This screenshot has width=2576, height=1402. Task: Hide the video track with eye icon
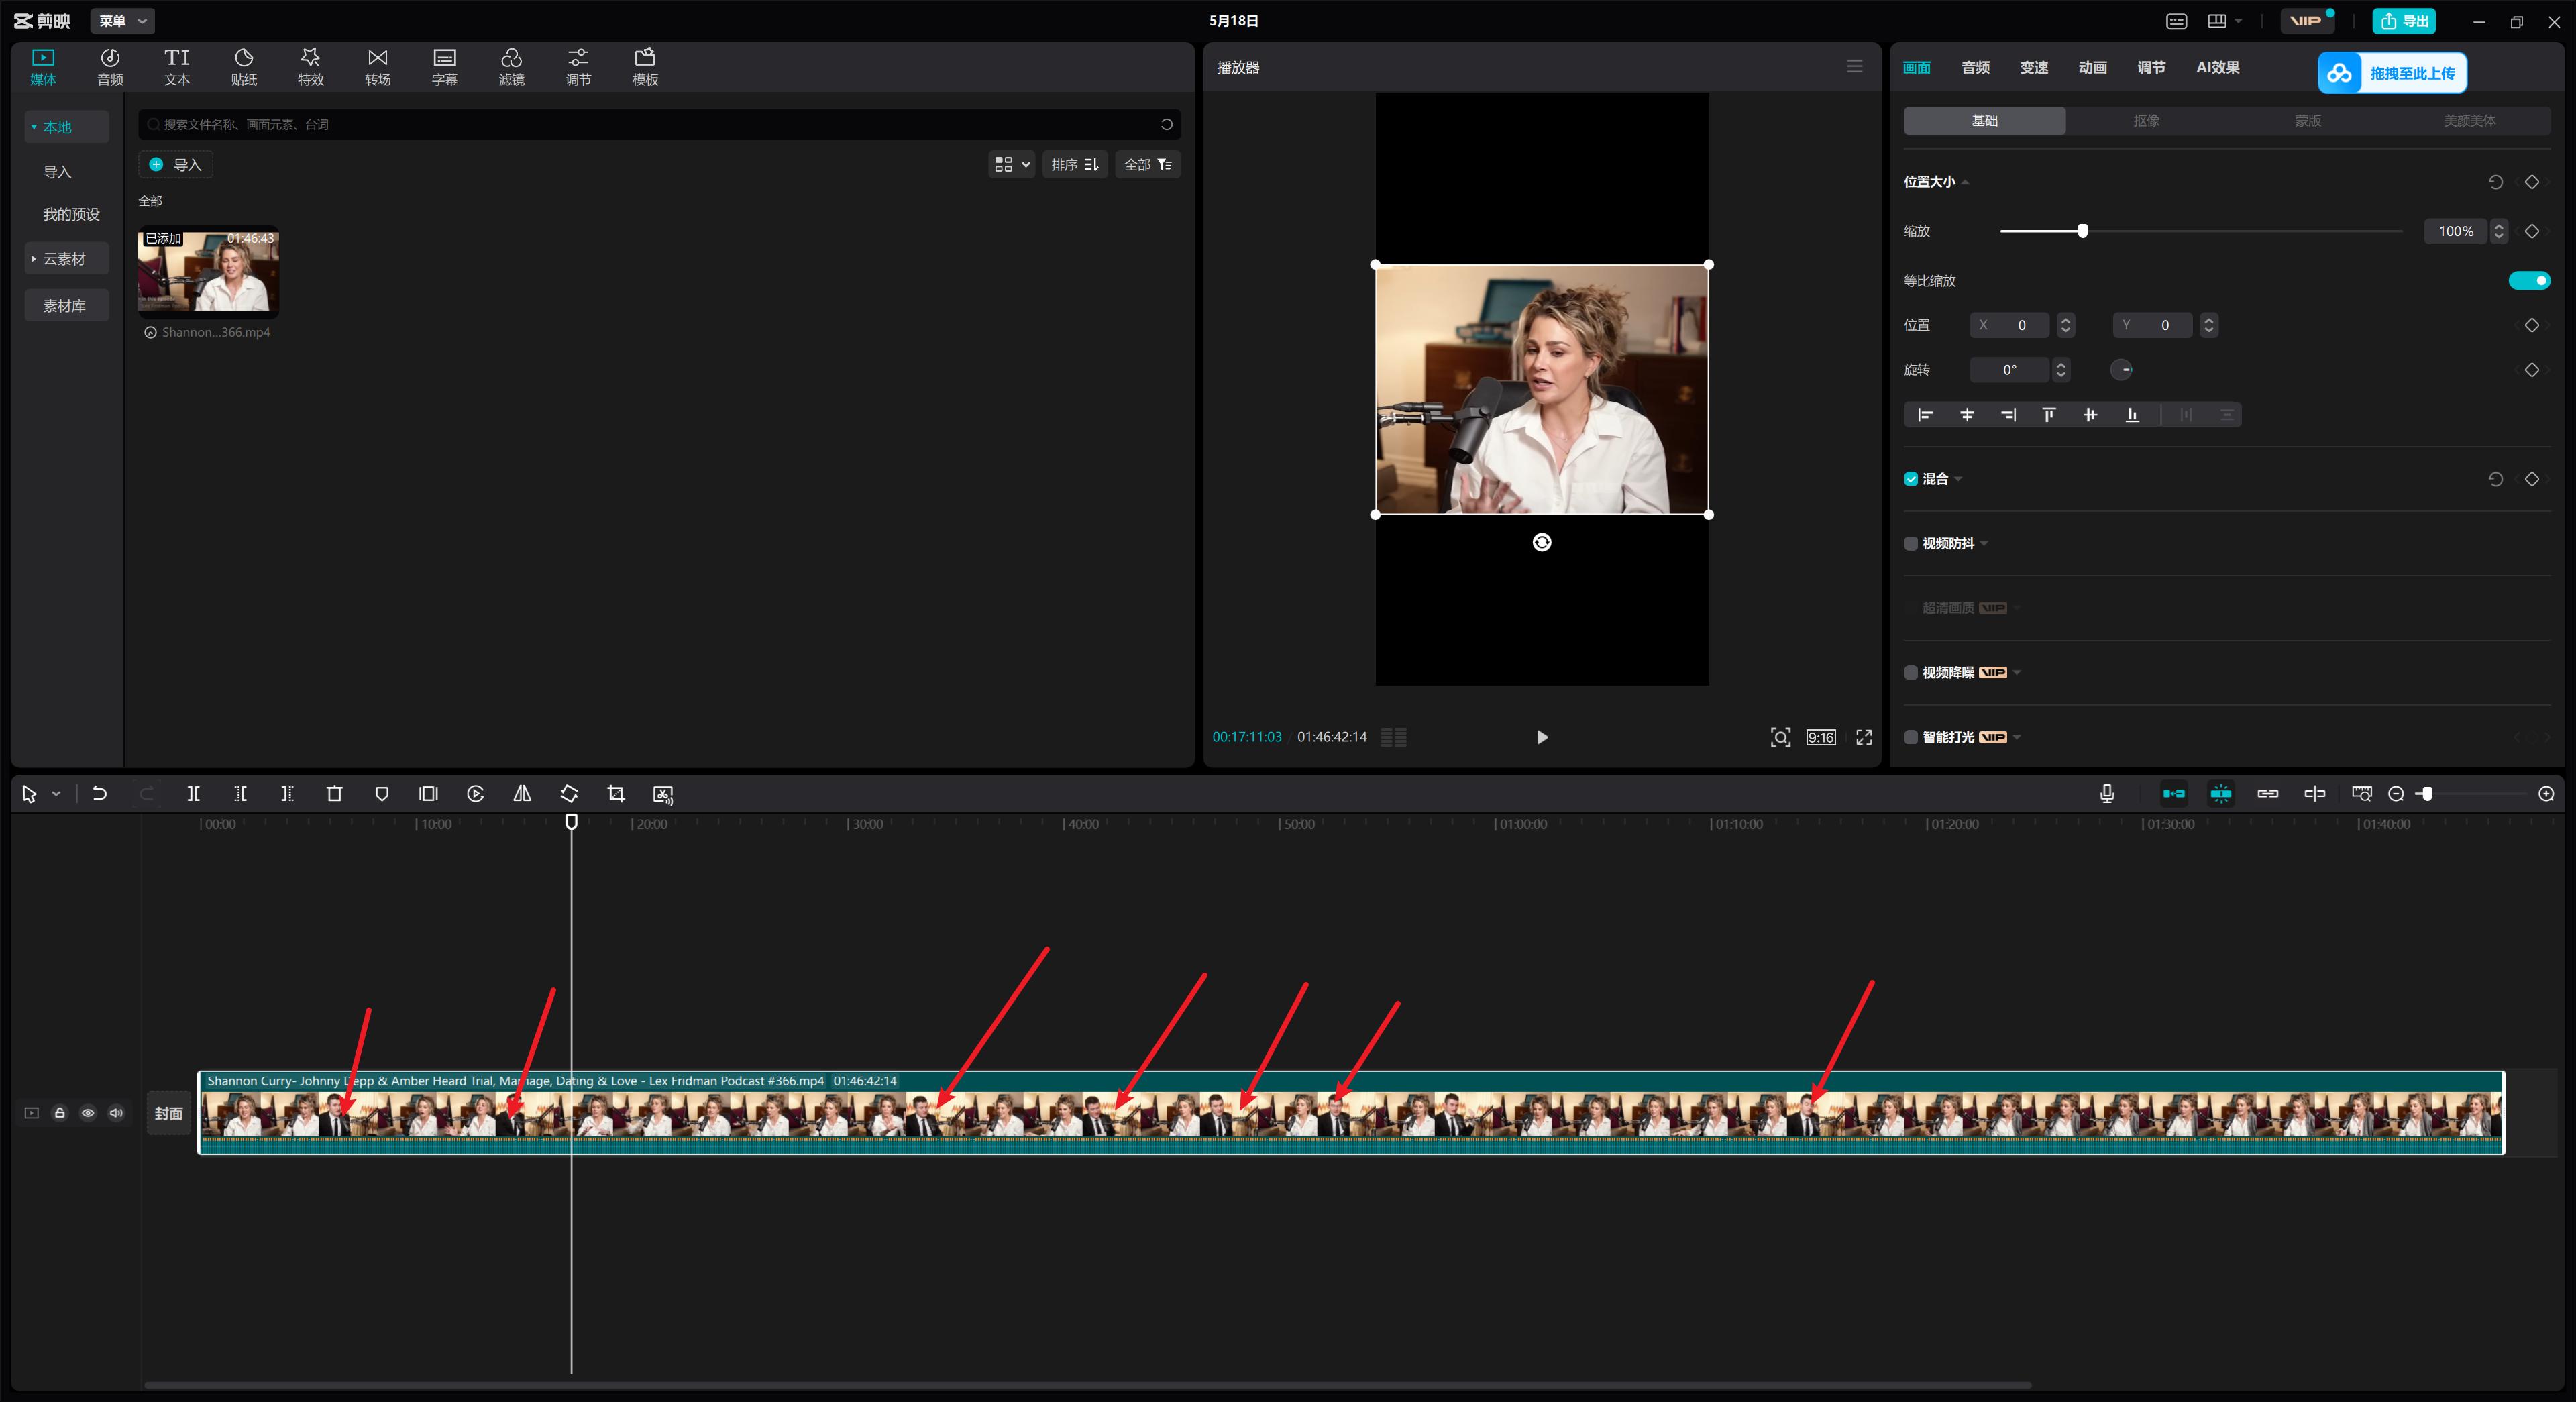coord(88,1112)
